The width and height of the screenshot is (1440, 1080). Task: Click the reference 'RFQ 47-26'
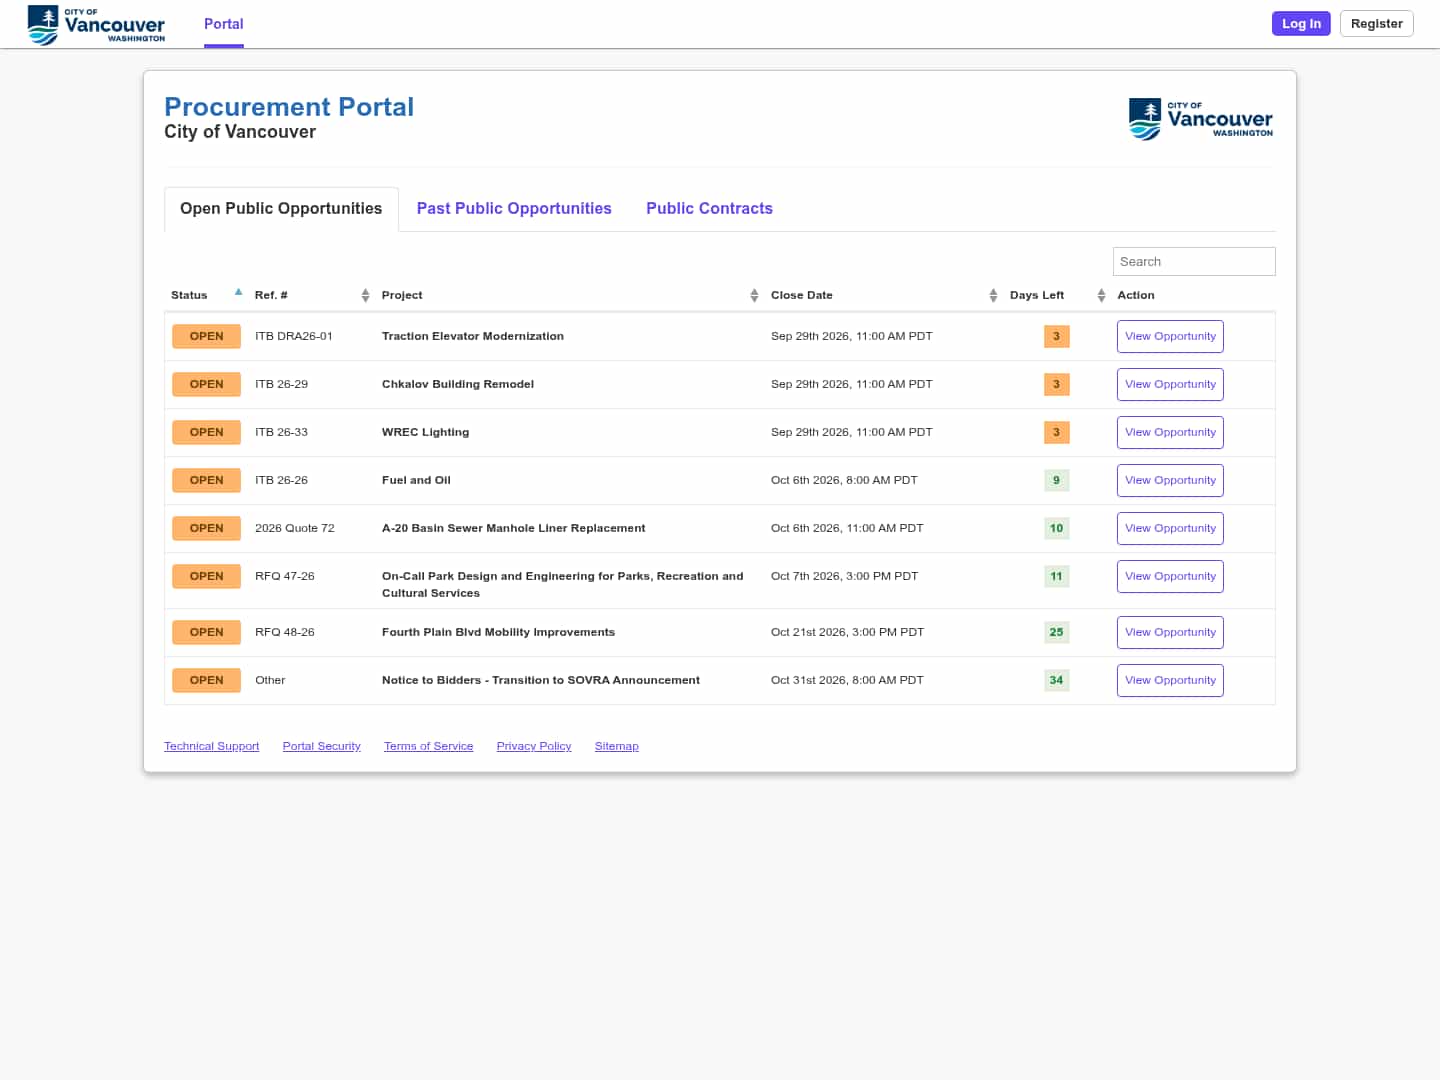285,576
